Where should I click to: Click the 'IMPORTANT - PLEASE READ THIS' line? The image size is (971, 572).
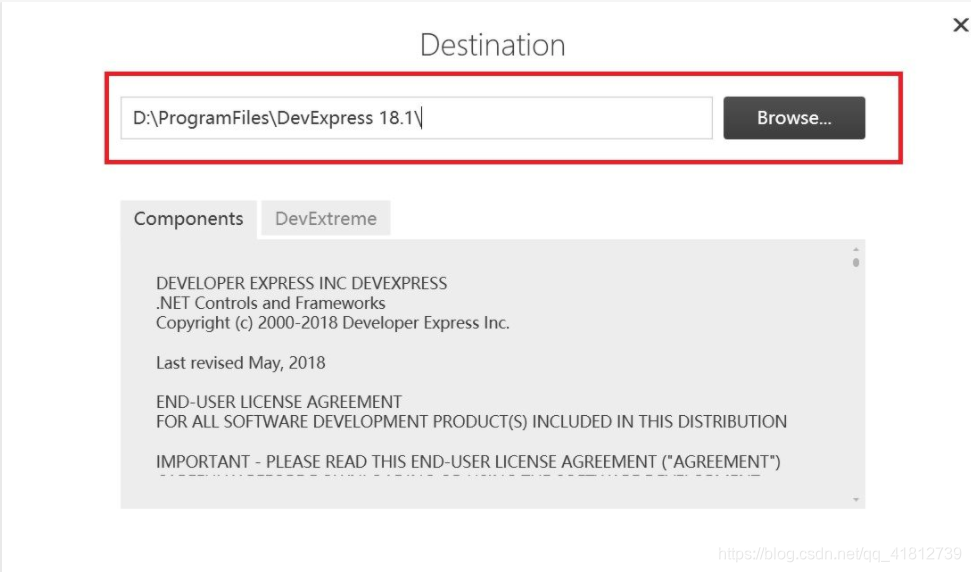pyautogui.click(x=468, y=462)
